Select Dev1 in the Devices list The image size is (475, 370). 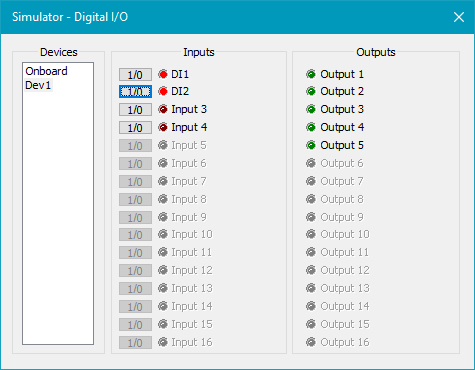pyautogui.click(x=38, y=85)
